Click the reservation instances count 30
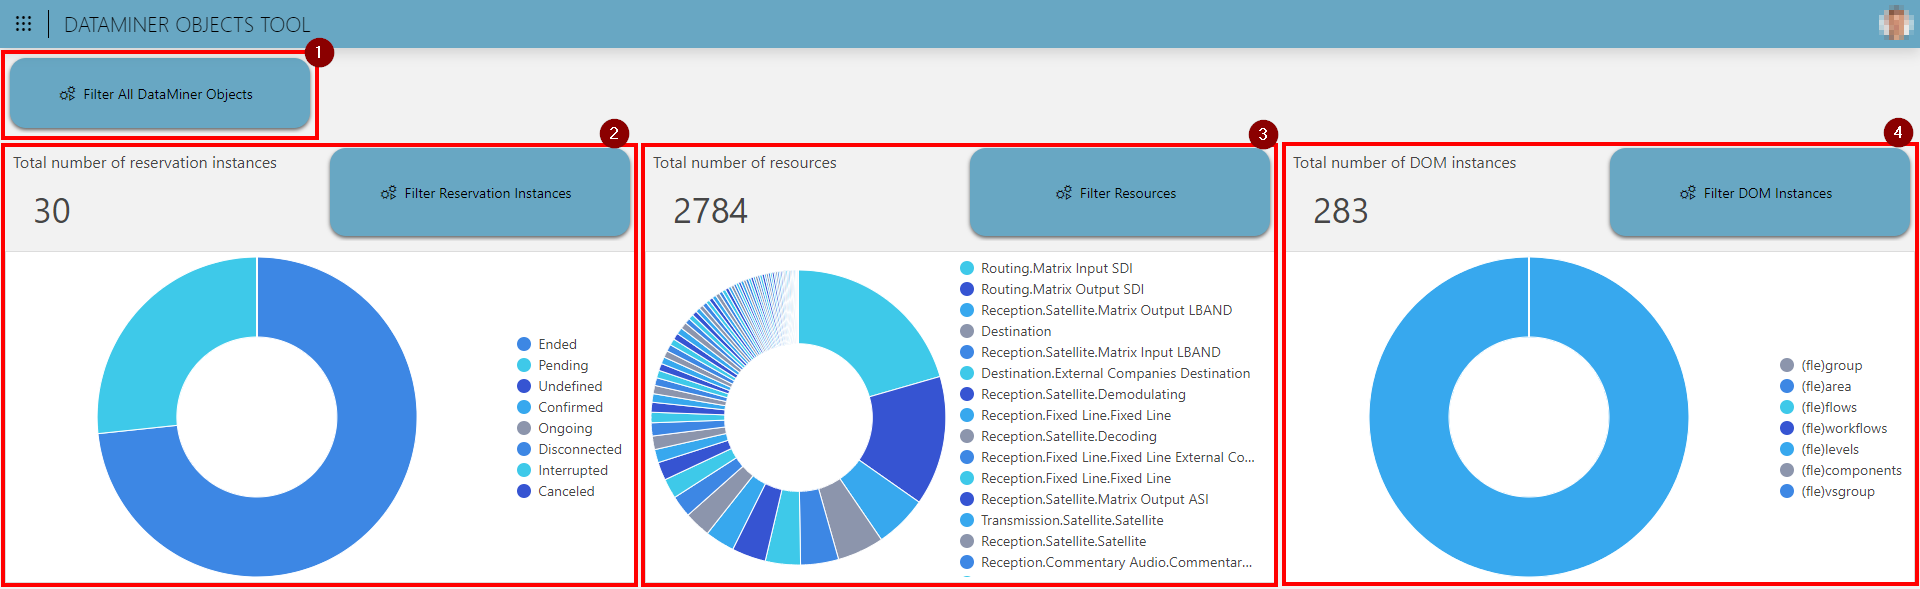The image size is (1920, 589). pos(52,211)
